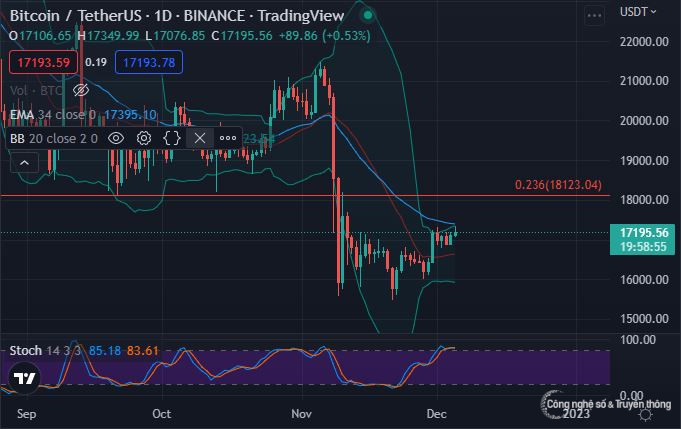This screenshot has height=429, width=681.
Task: Open the USDT currency dropdown
Action: (x=636, y=13)
